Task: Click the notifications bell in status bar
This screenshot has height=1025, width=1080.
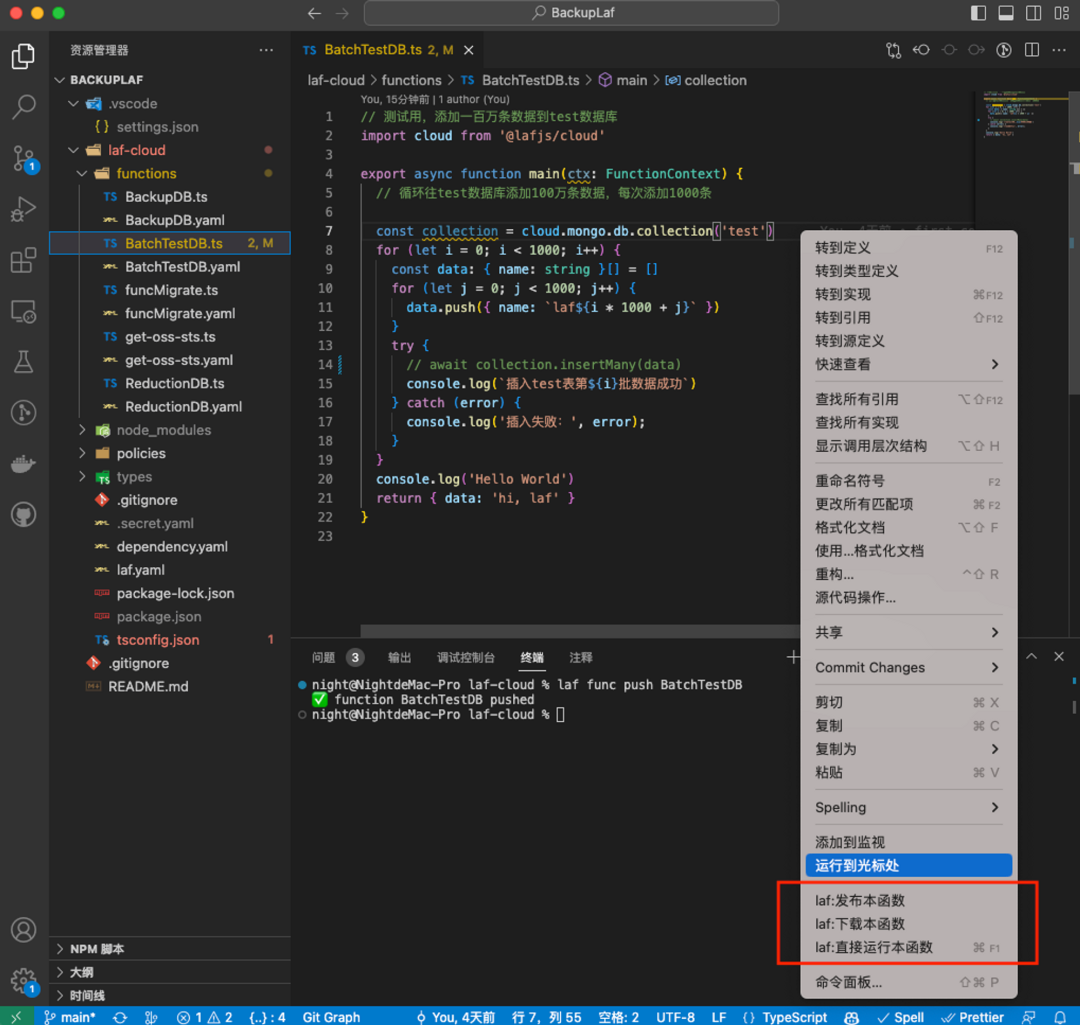Action: click(1060, 1017)
